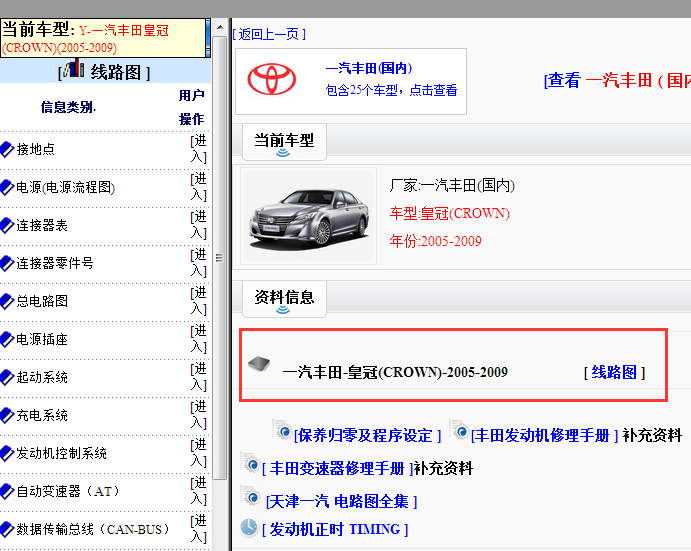Select the 当前车型 tab
691x551 pixels.
(x=284, y=142)
